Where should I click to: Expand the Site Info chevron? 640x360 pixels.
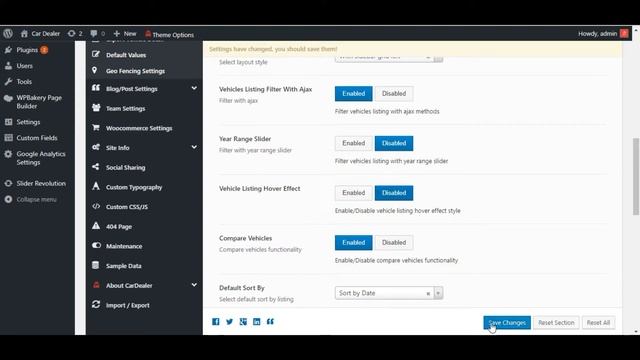(194, 147)
